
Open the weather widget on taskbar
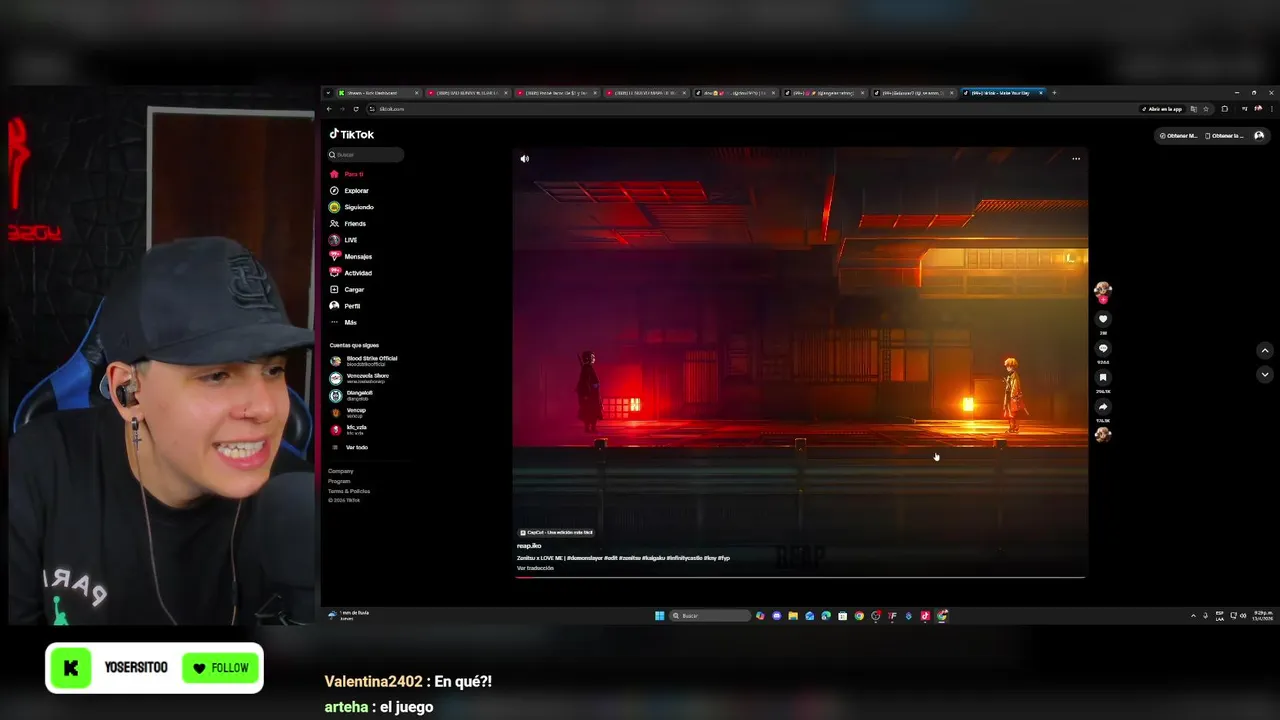(x=349, y=615)
